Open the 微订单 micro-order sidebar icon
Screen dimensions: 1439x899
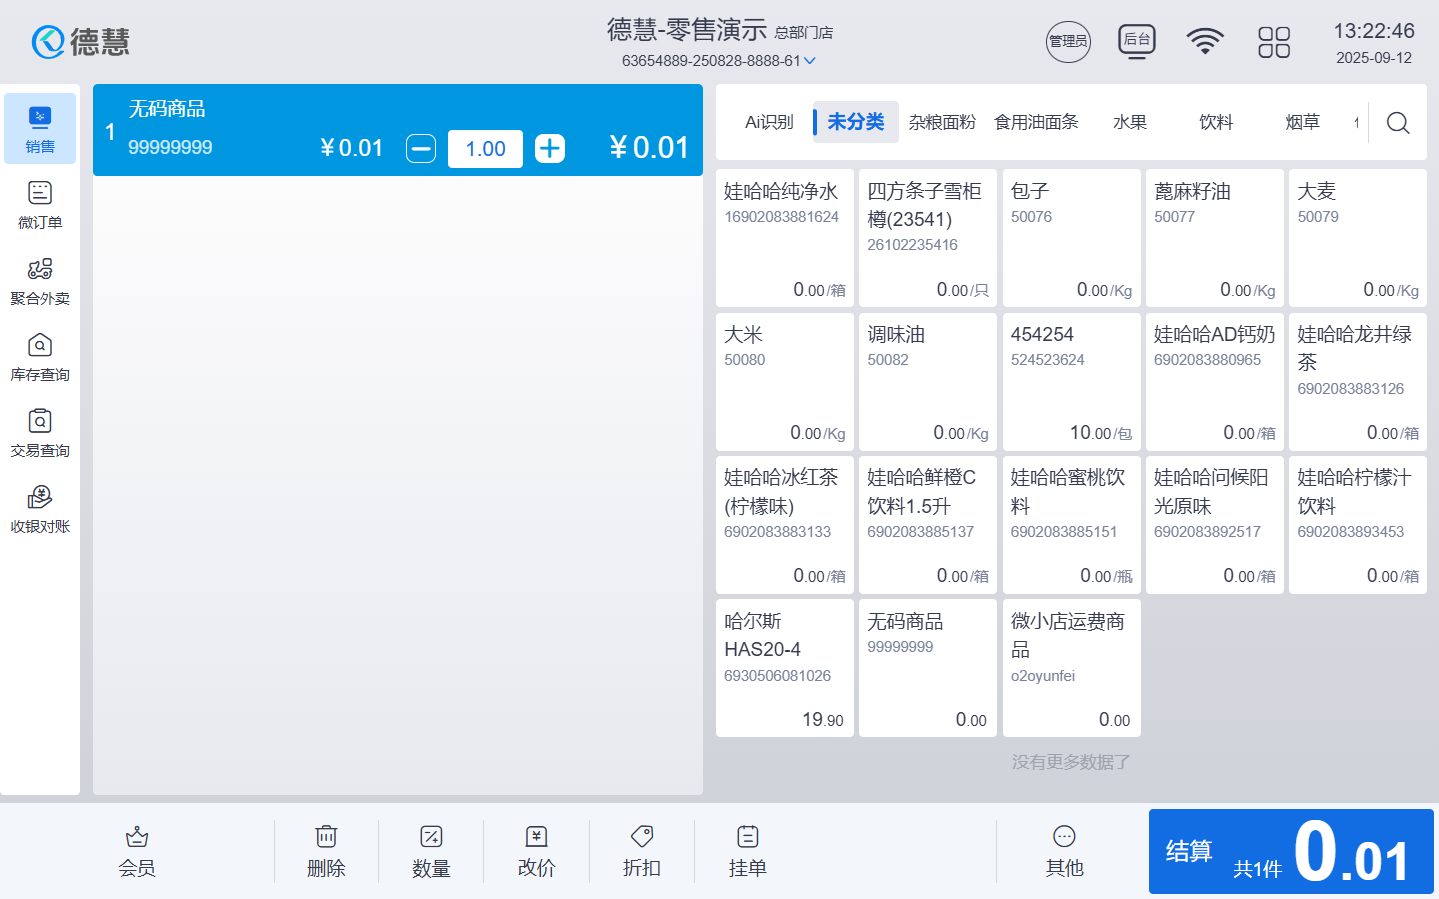click(40, 205)
